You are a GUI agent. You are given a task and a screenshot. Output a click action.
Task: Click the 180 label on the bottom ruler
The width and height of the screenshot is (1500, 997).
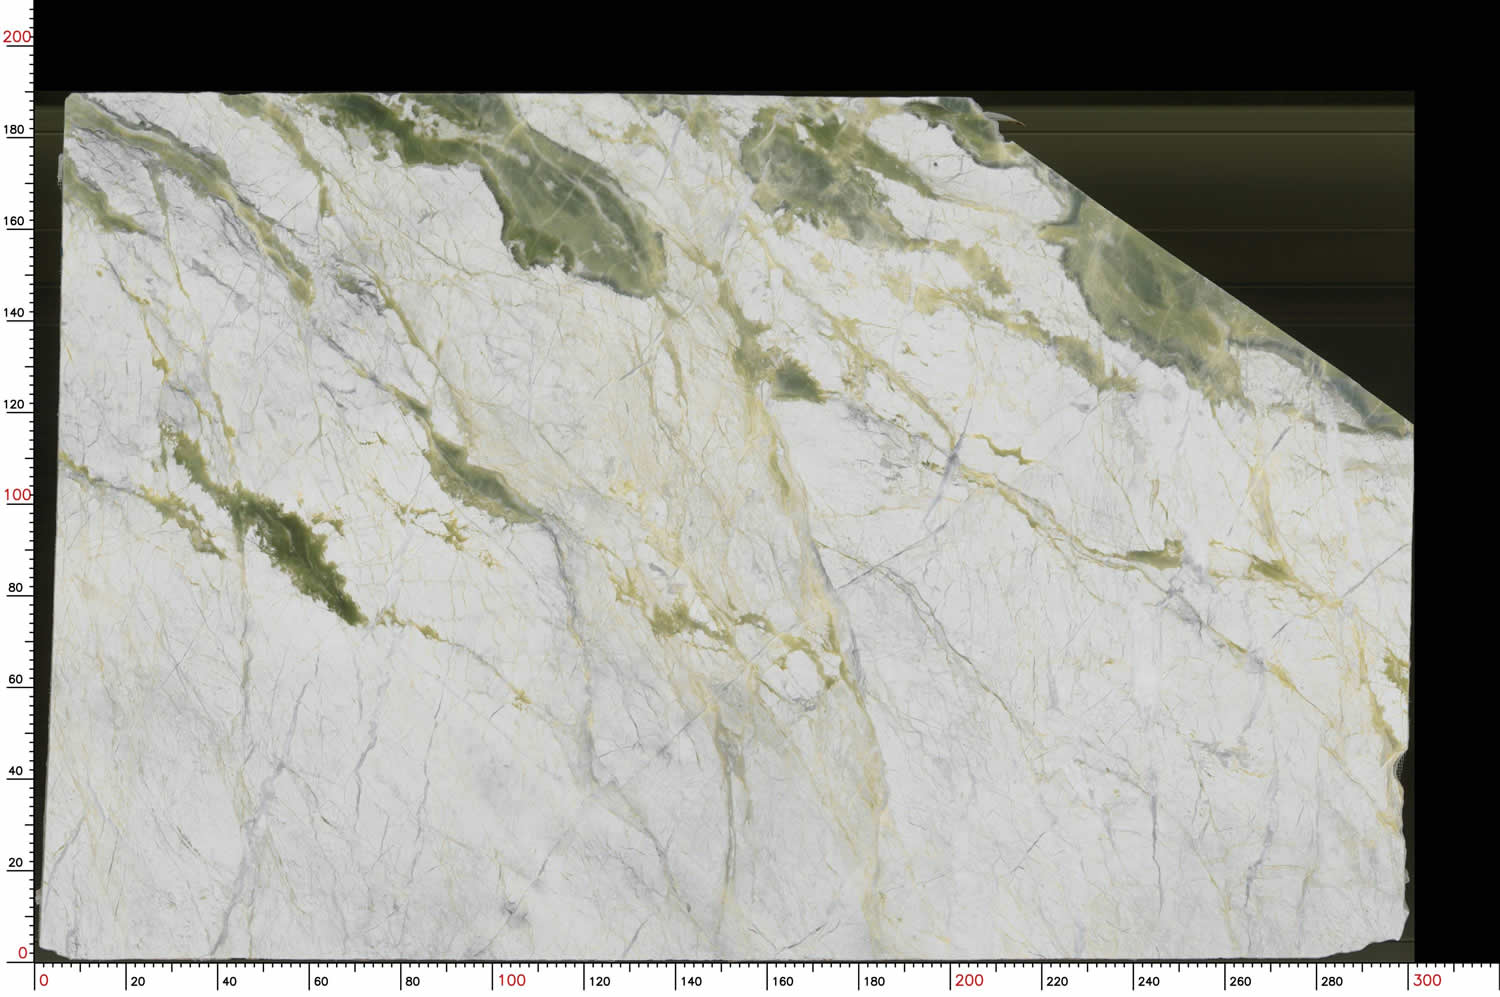874,982
